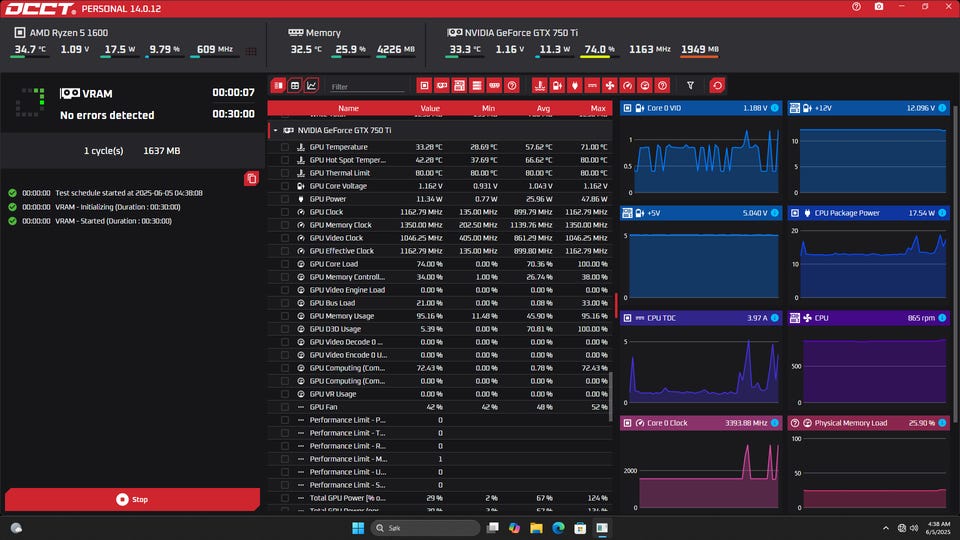The image size is (960, 540).
Task: Toggle storage hardware filter icon
Action: point(477,86)
